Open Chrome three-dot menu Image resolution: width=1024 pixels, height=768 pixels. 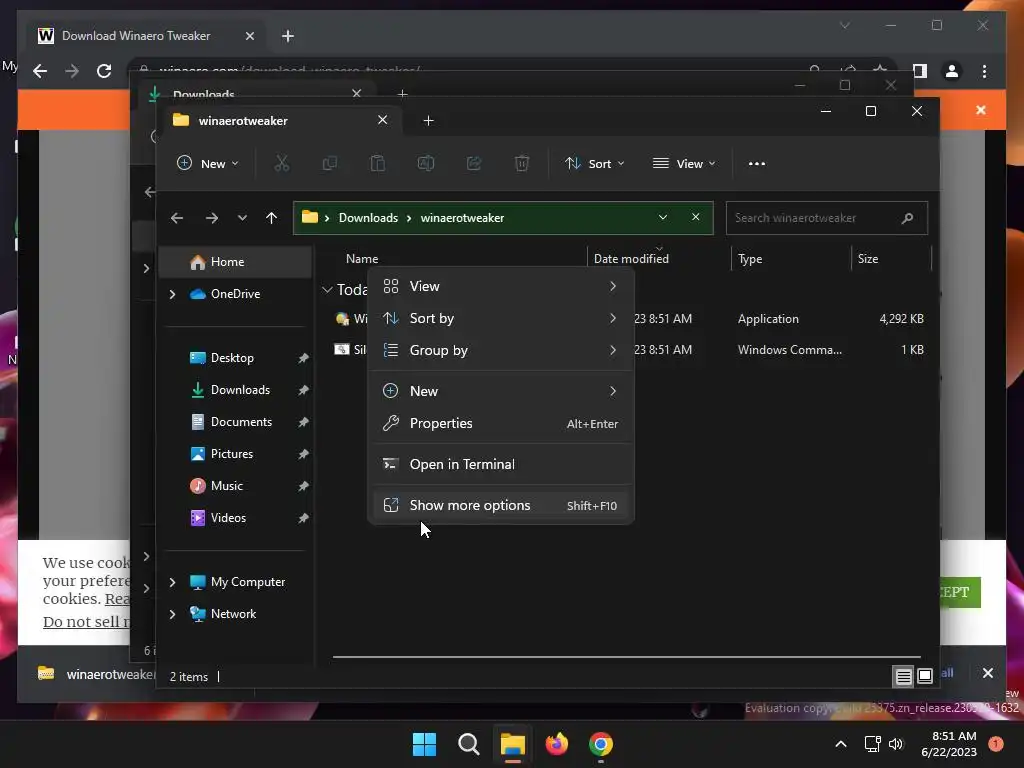point(984,71)
